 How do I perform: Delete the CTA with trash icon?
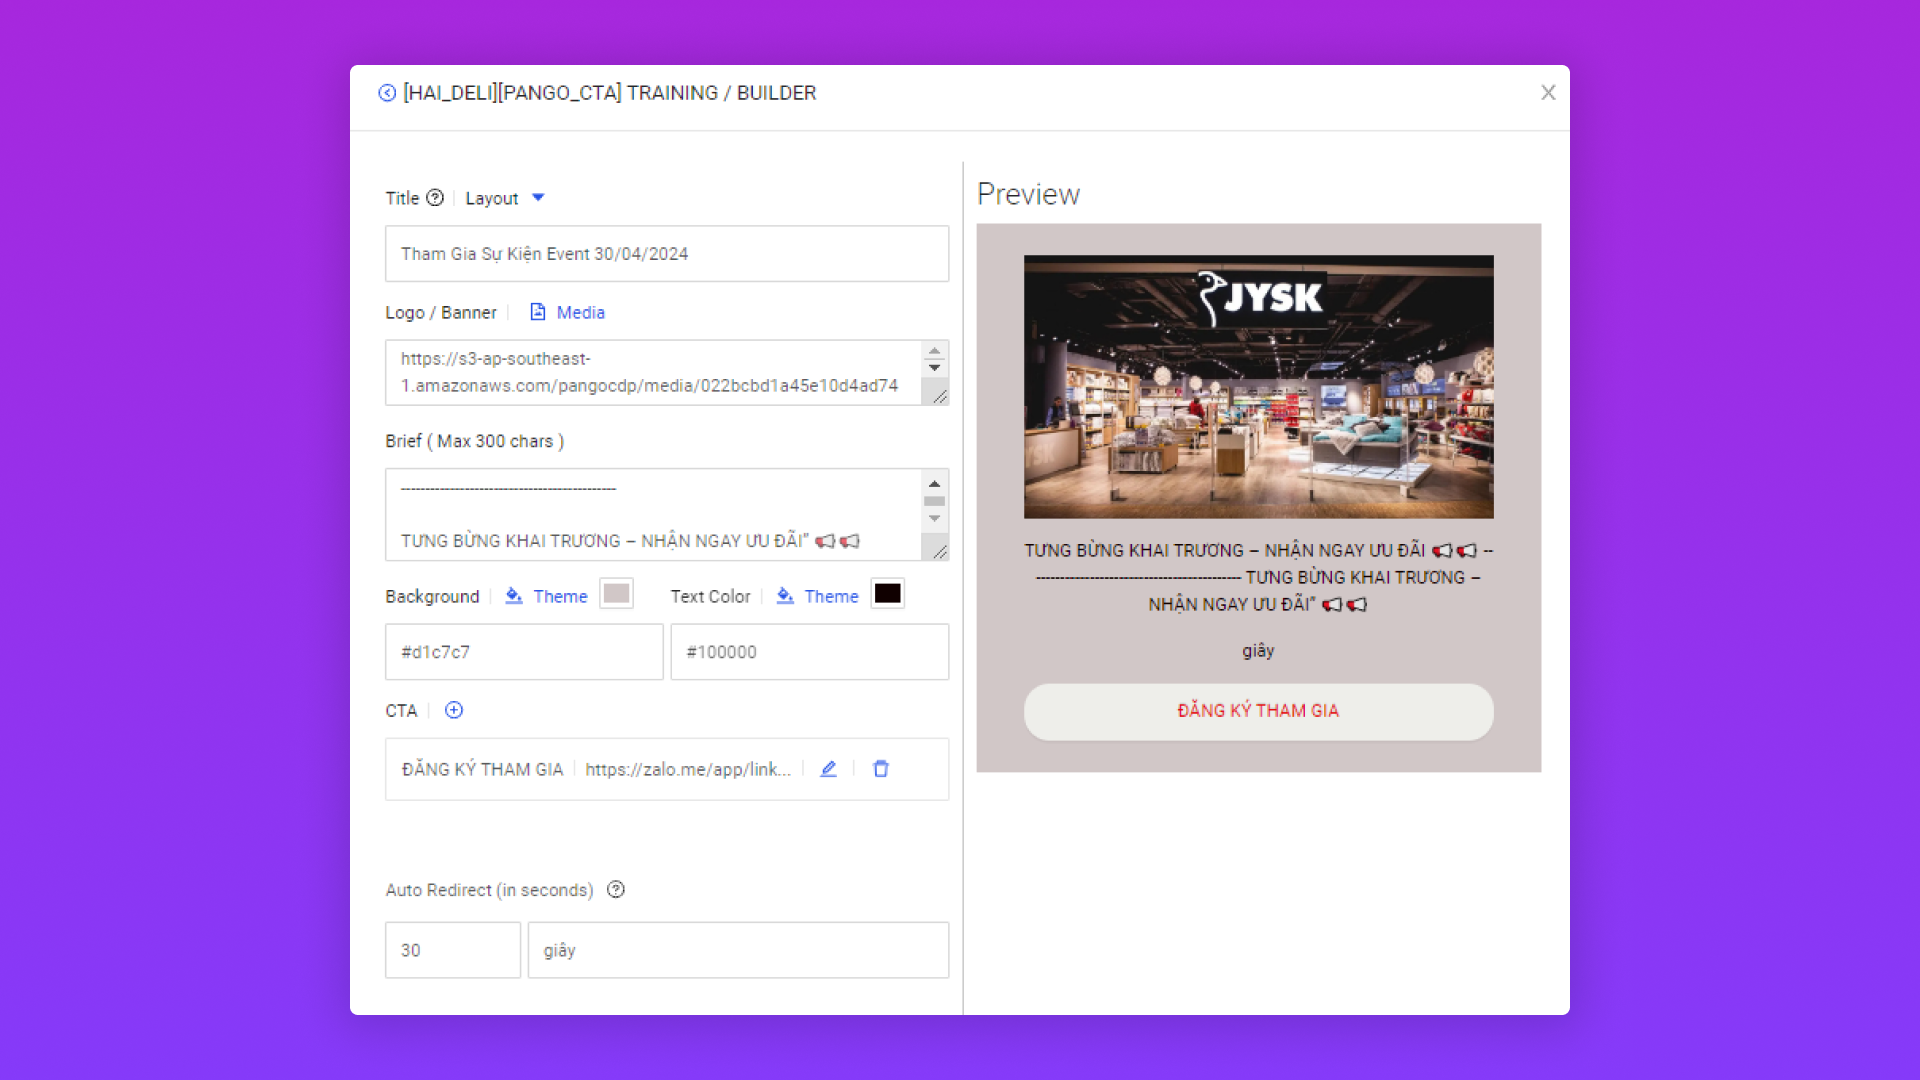click(881, 769)
